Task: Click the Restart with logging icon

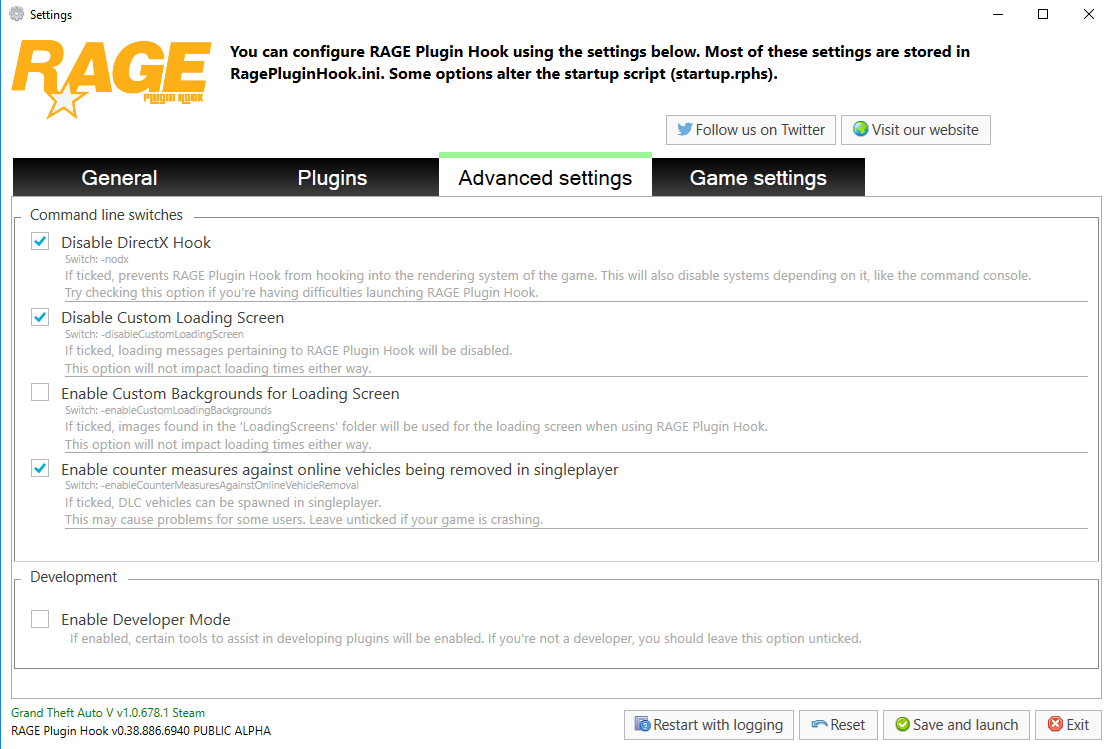Action: tap(642, 725)
